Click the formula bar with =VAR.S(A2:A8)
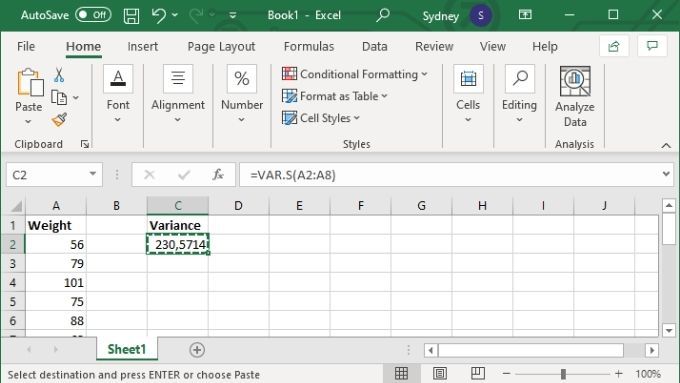The image size is (680, 383). click(449, 175)
